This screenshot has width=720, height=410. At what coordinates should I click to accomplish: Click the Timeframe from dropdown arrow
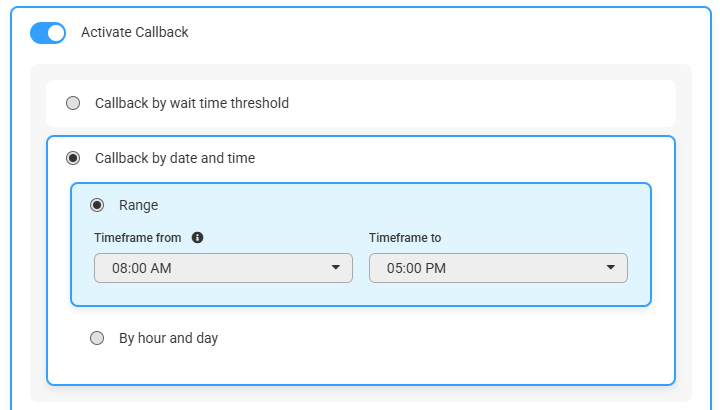pyautogui.click(x=336, y=267)
